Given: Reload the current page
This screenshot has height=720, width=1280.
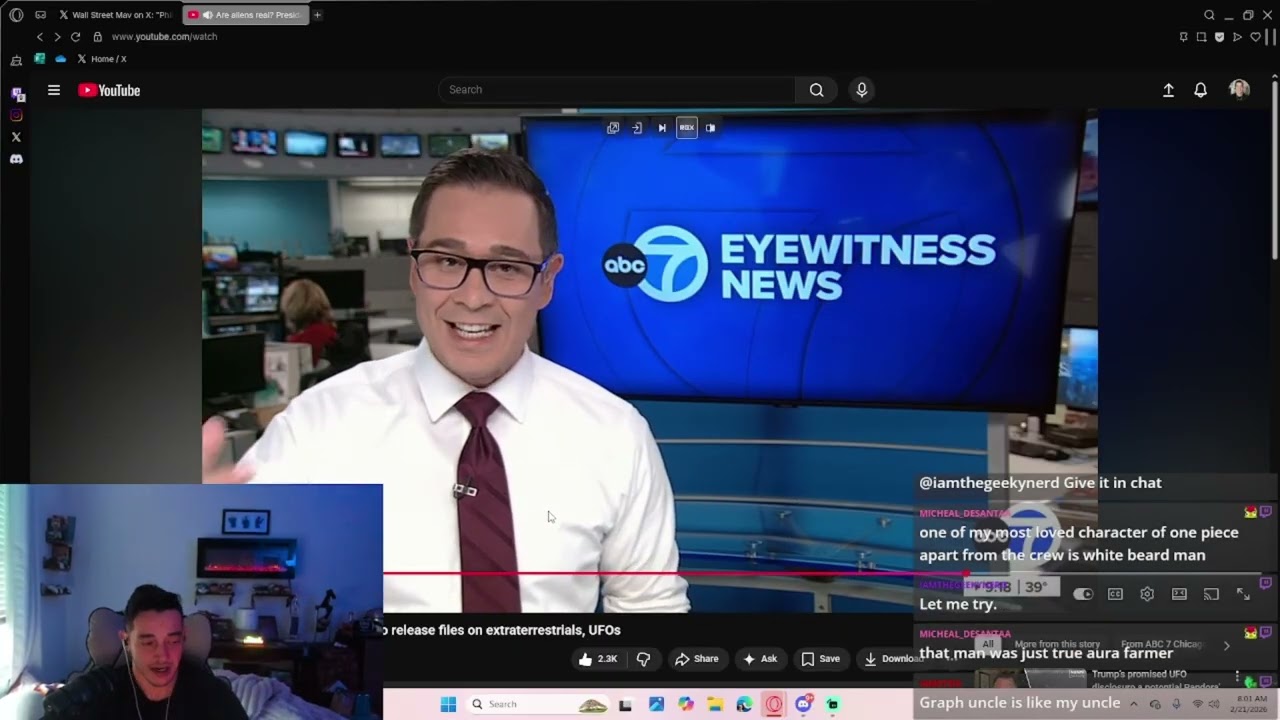Looking at the screenshot, I should [75, 37].
